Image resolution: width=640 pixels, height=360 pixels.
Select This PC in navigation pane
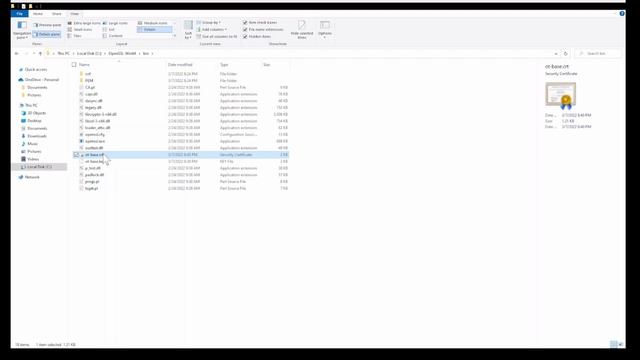(x=29, y=105)
